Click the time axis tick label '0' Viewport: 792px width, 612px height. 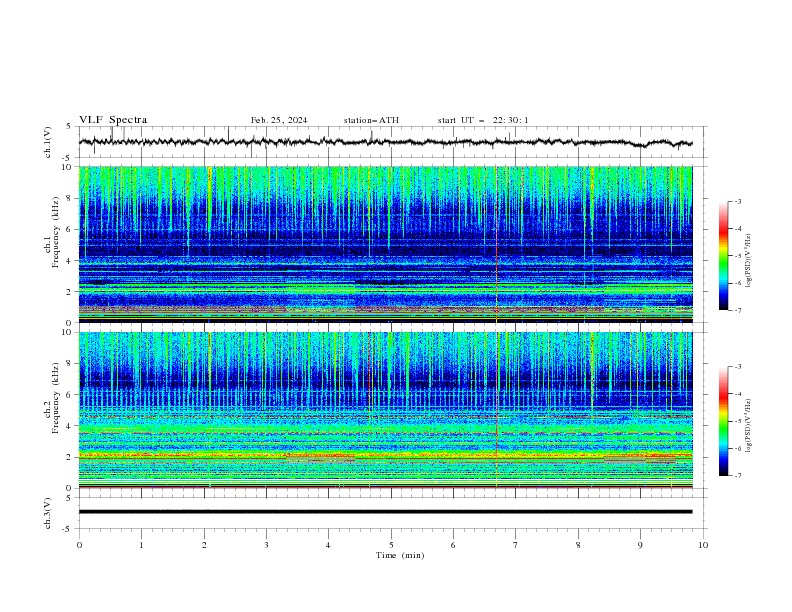[79, 545]
